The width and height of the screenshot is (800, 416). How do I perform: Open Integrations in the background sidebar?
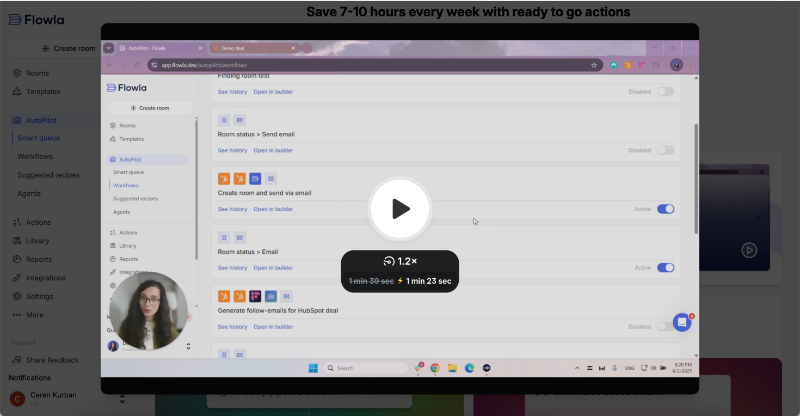39,278
